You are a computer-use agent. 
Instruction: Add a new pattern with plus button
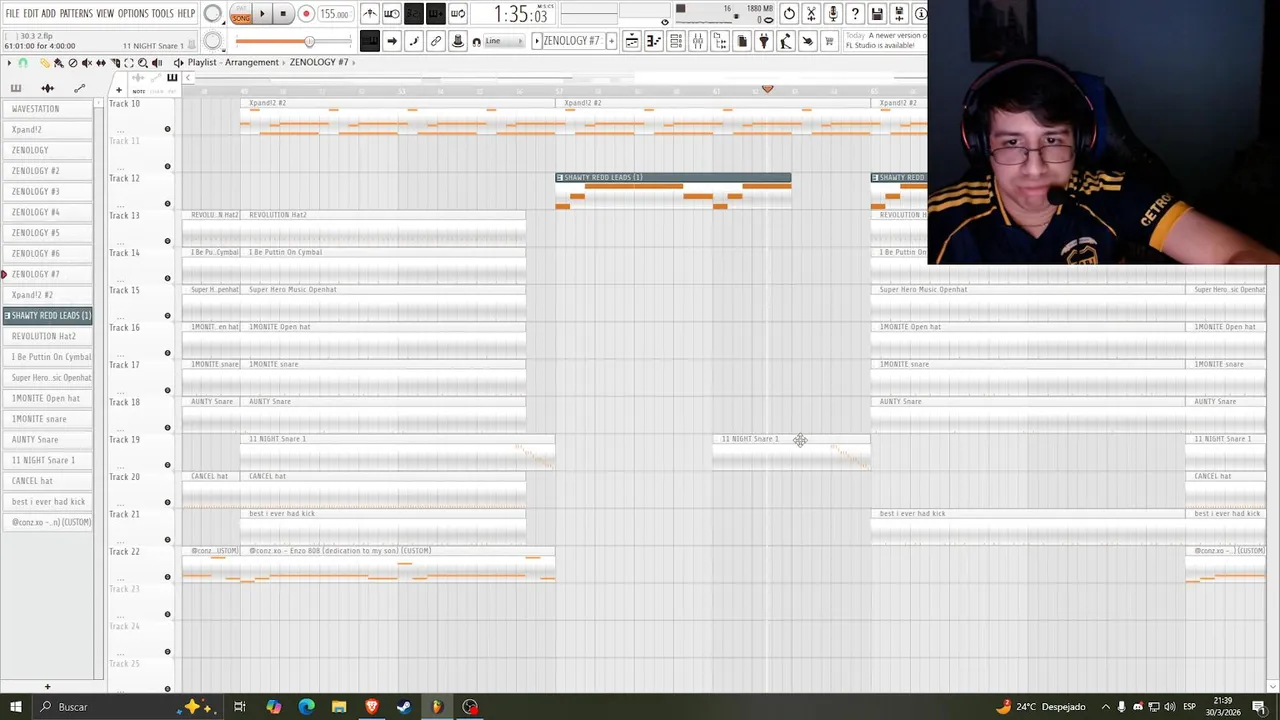click(x=611, y=41)
